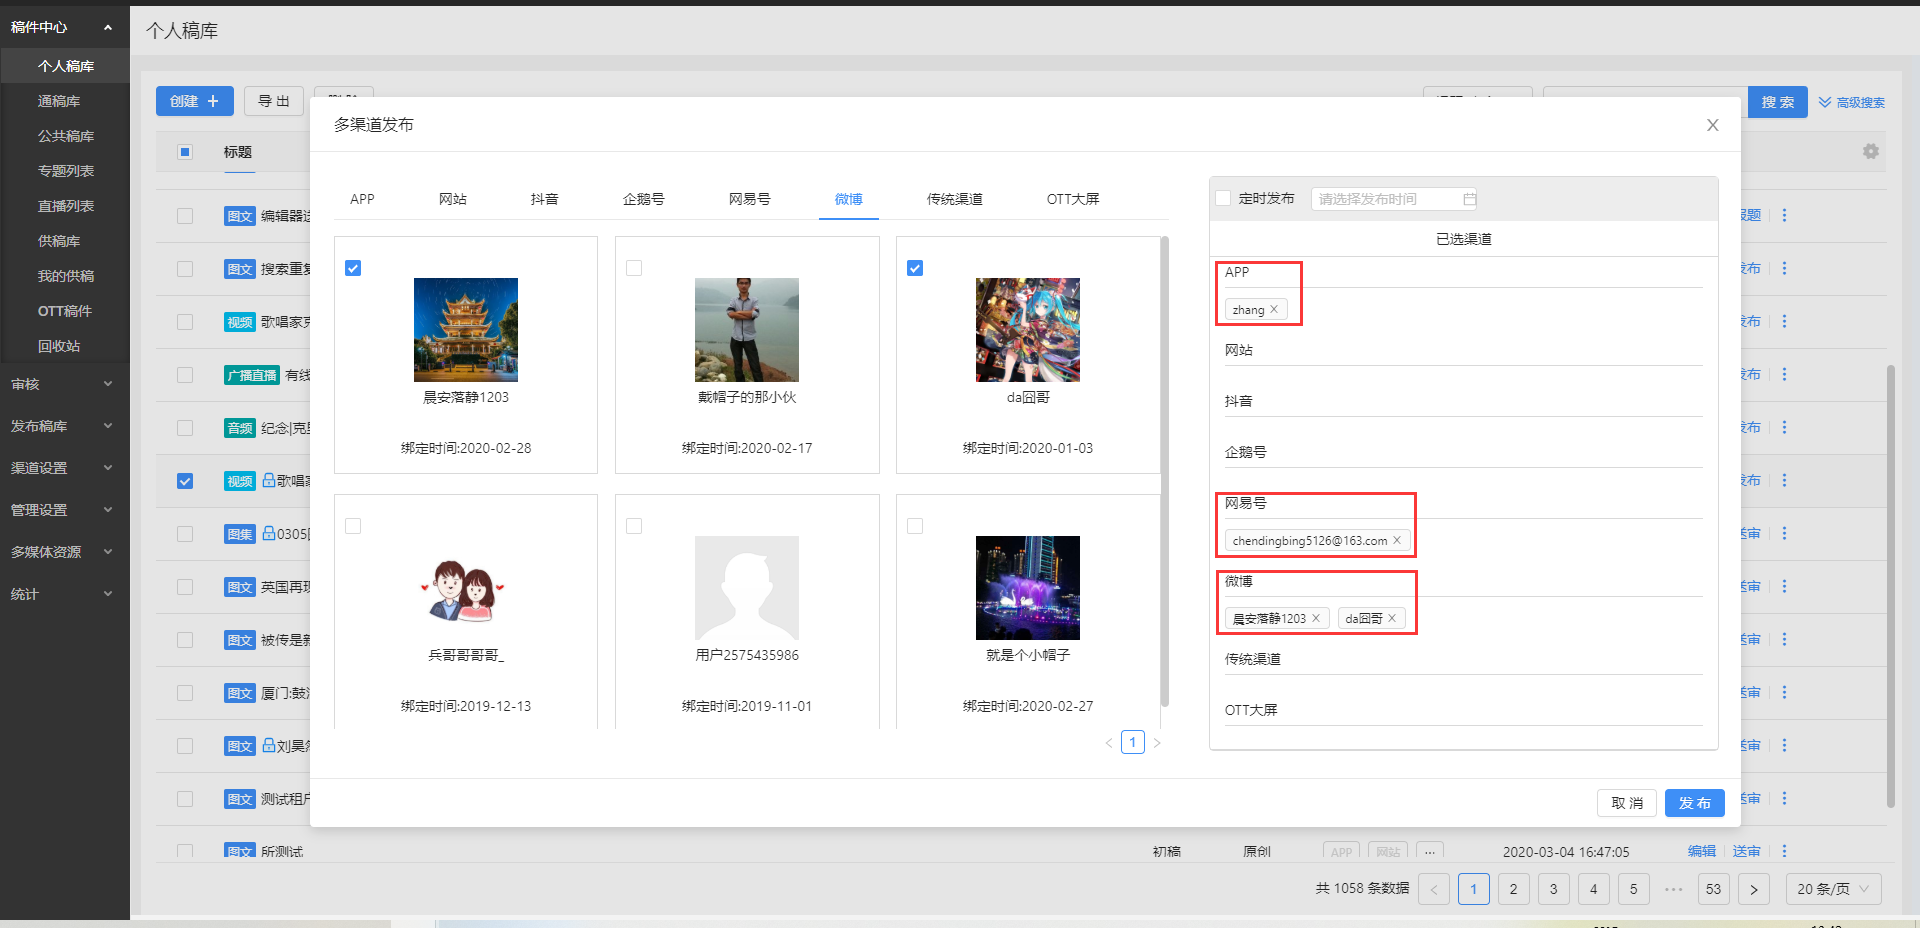Uncheck the 晨安落静1203 account card
This screenshot has height=928, width=1920.
coord(353,268)
